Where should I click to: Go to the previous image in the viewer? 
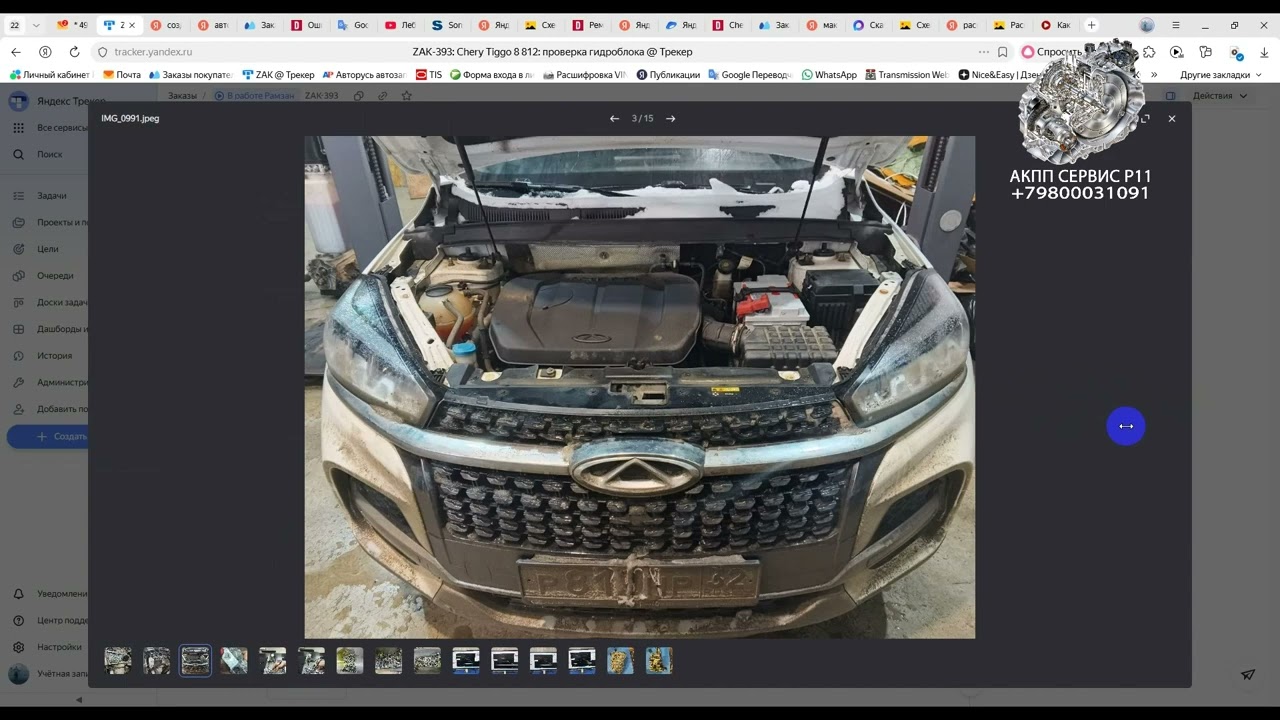point(614,118)
